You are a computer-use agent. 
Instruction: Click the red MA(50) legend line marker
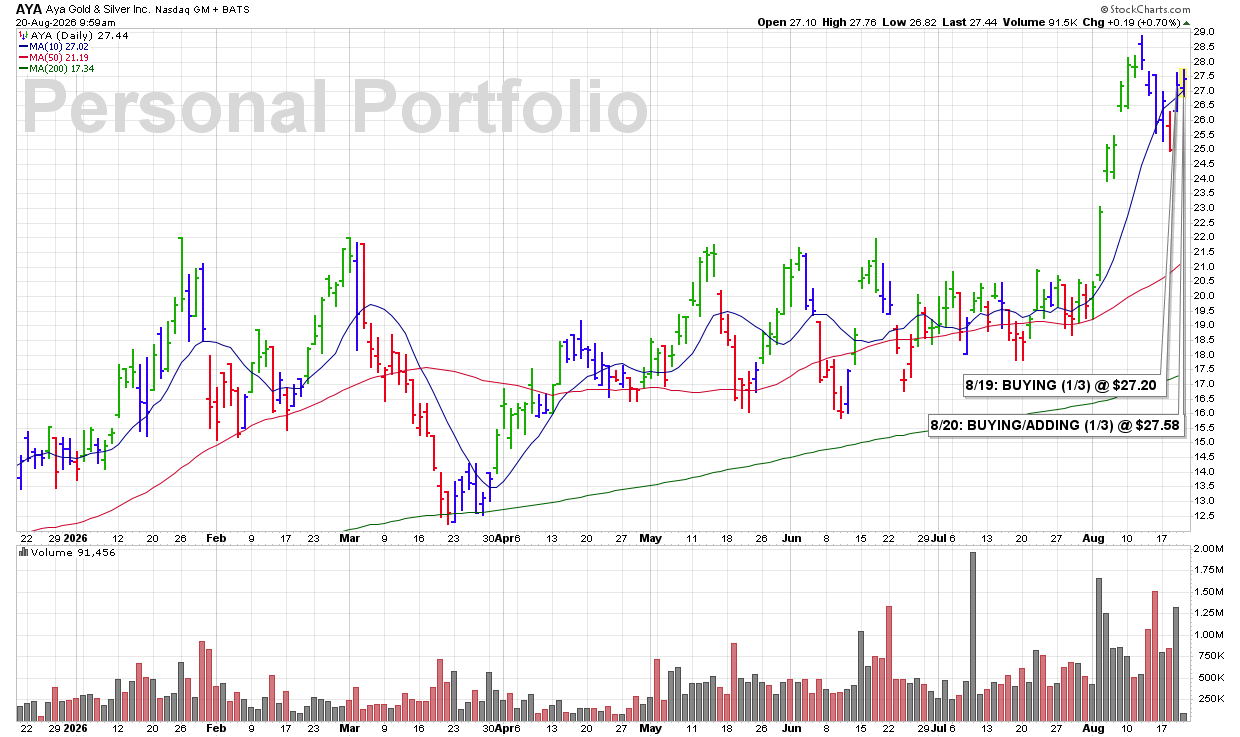click(x=22, y=56)
